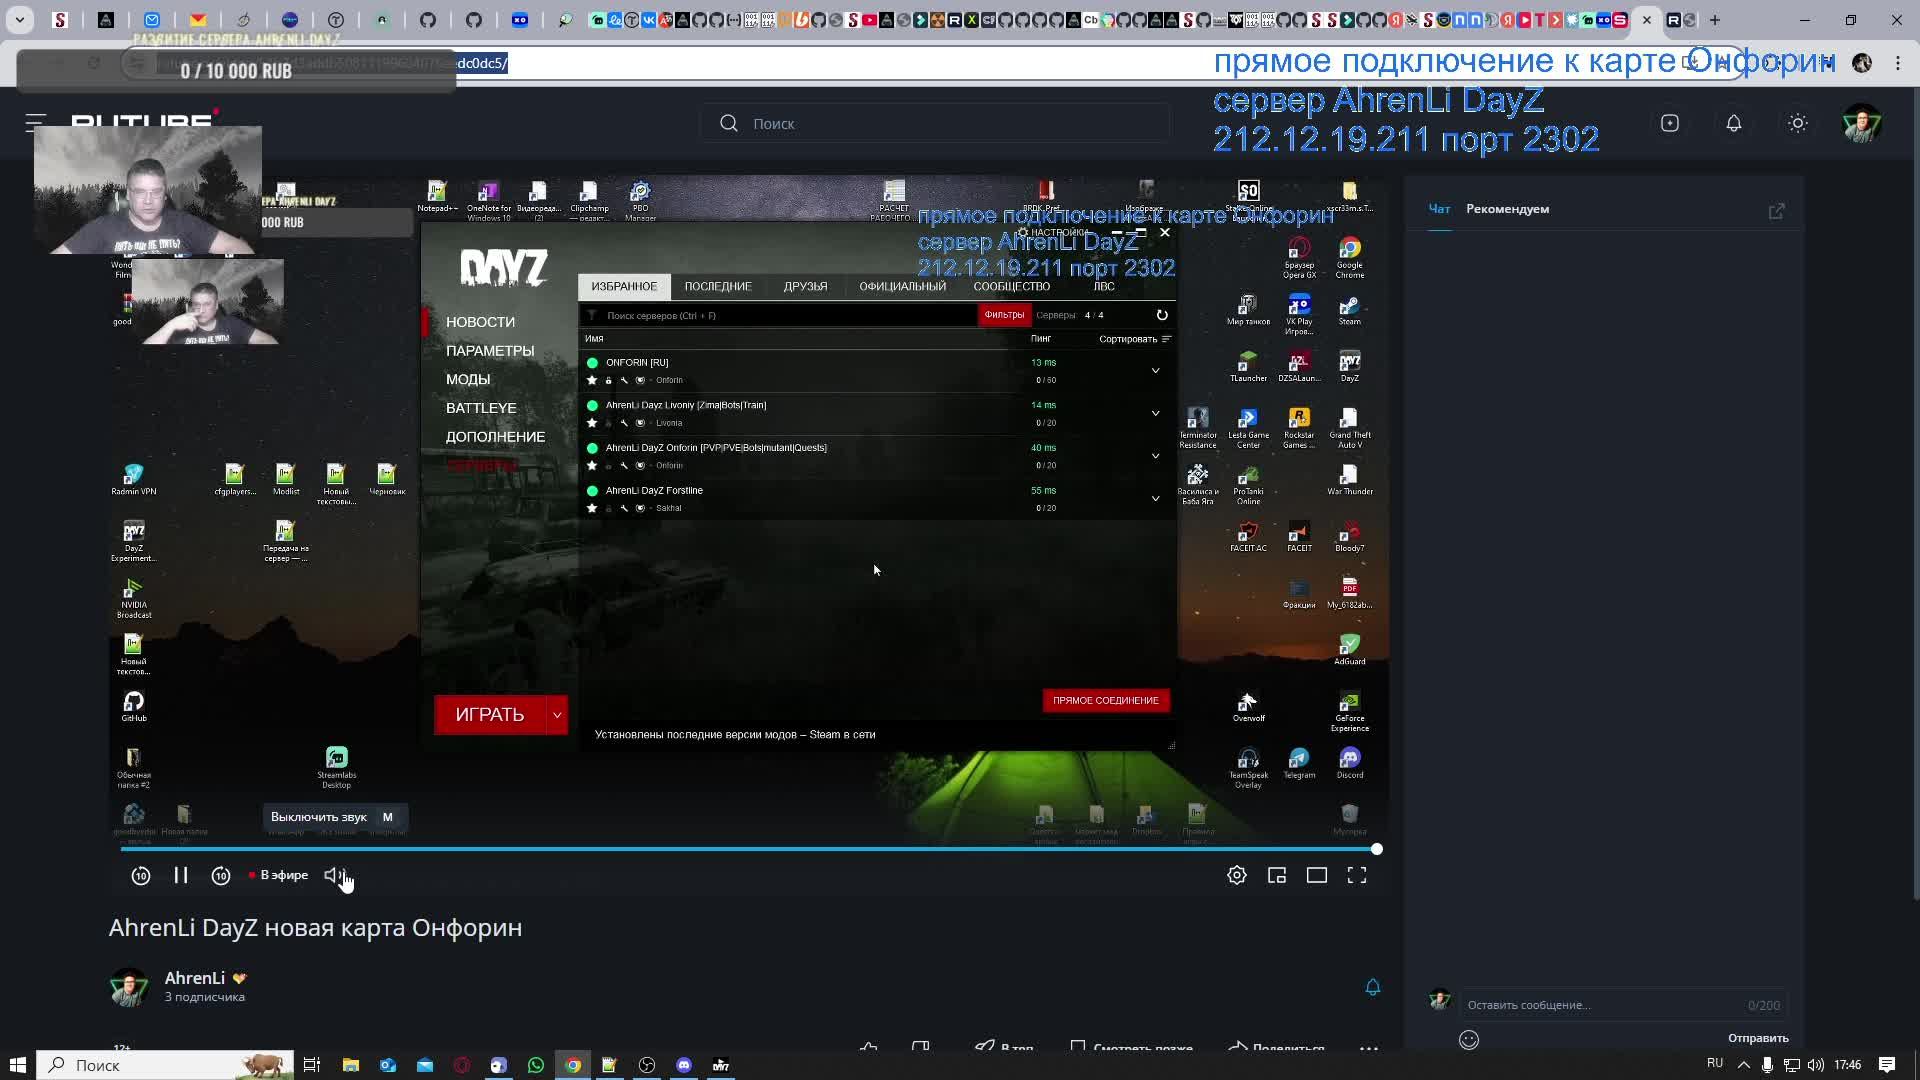Screen dimensions: 1920x1080
Task: Click the ИГРАТЬ play button
Action: pyautogui.click(x=490, y=715)
